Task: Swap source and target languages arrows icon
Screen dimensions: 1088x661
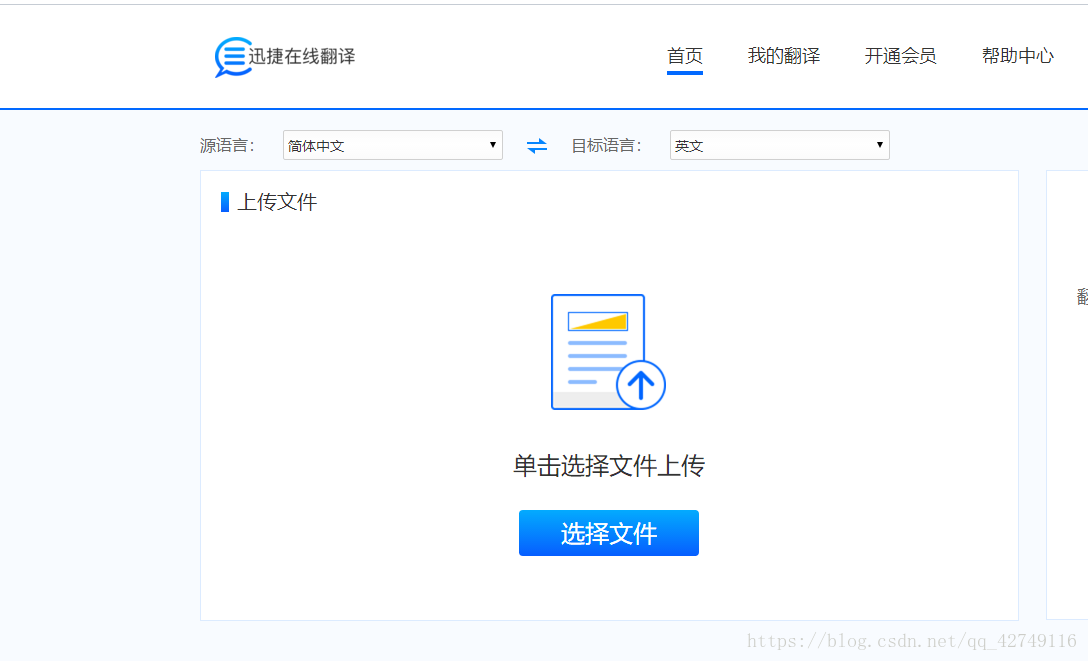Action: click(x=536, y=146)
